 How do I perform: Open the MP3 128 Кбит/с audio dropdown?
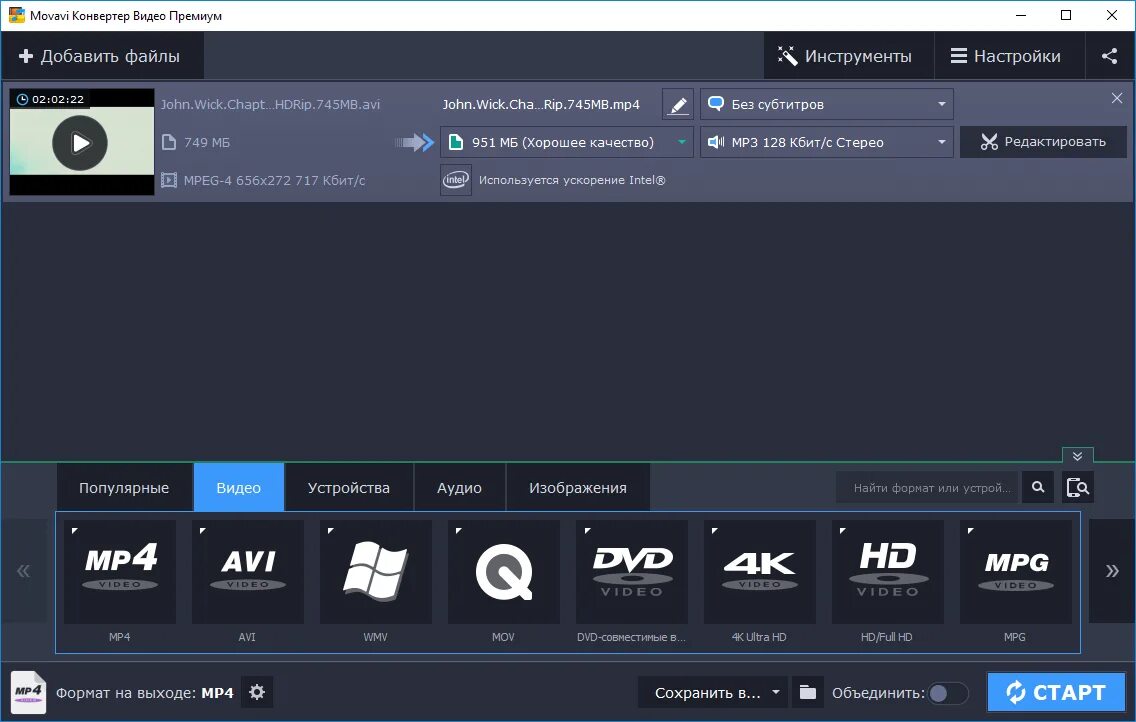click(x=827, y=142)
